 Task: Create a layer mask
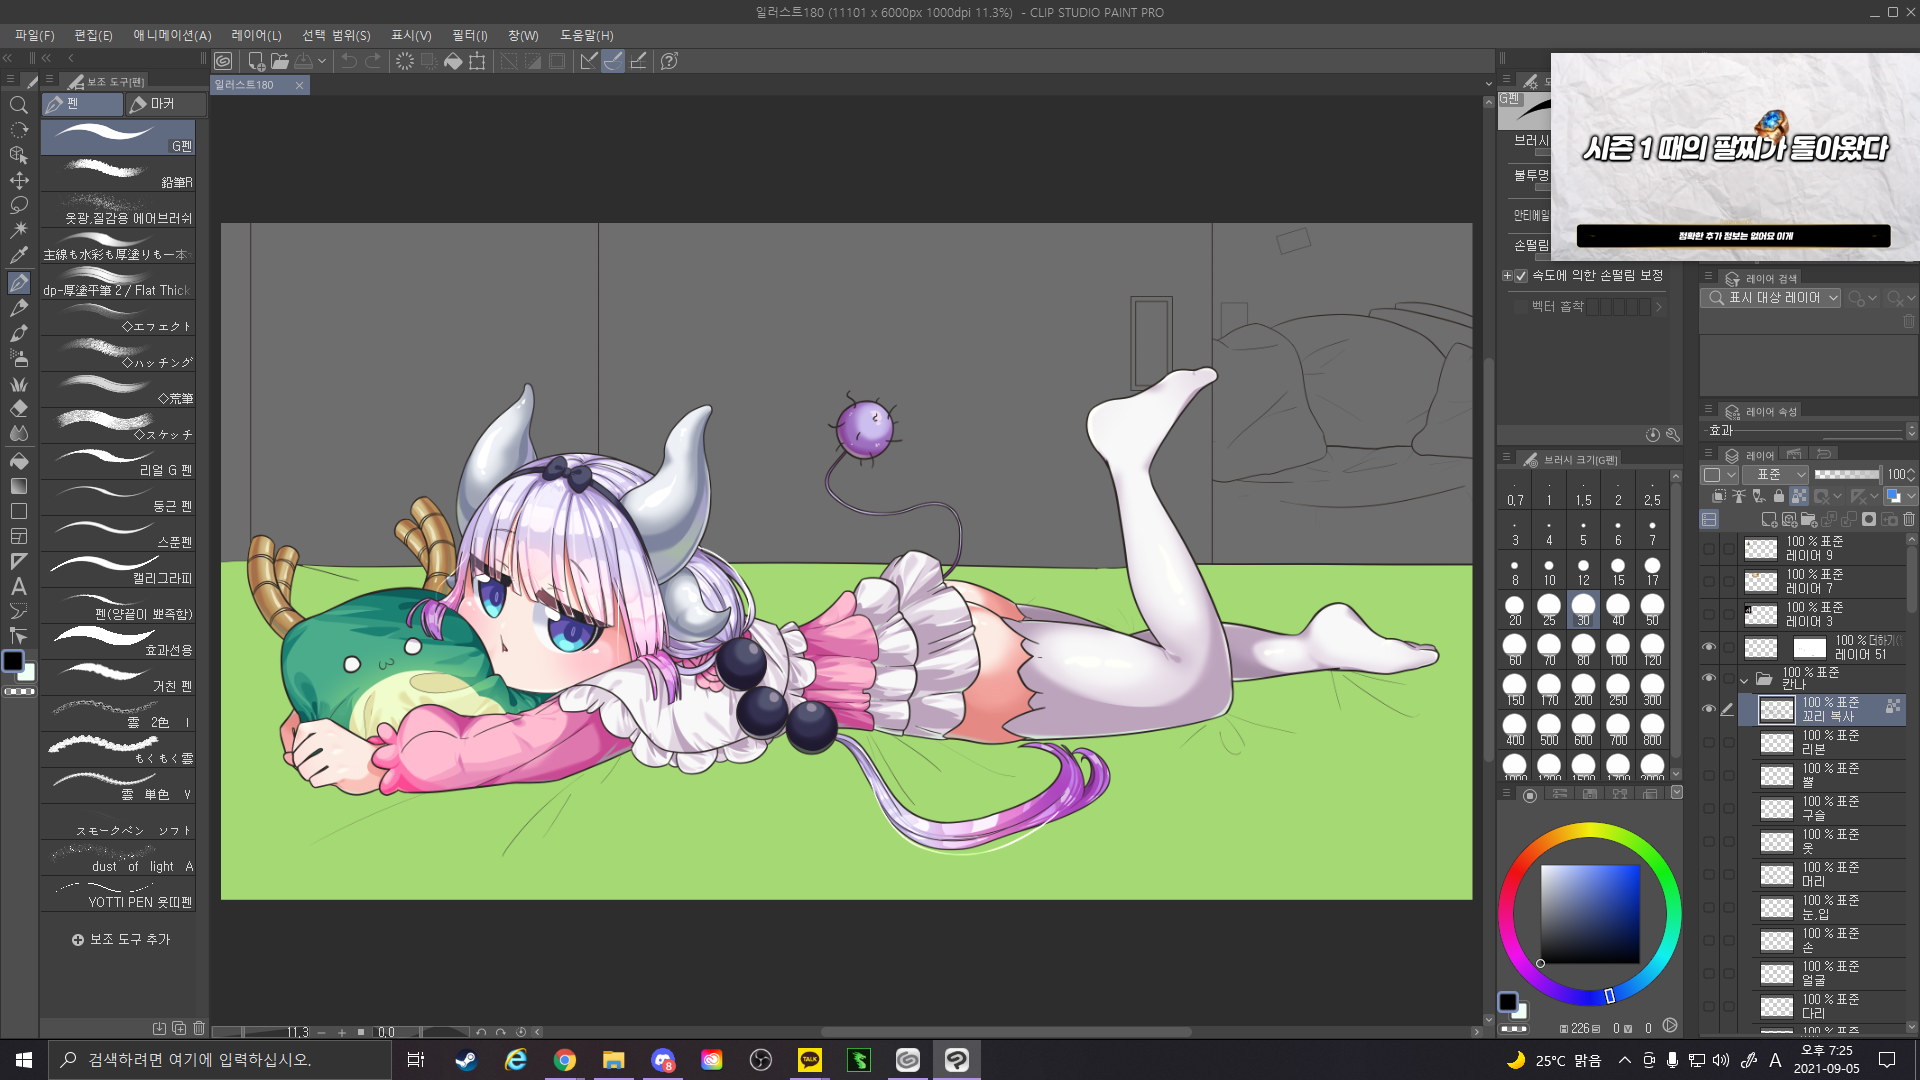pos(1869,519)
